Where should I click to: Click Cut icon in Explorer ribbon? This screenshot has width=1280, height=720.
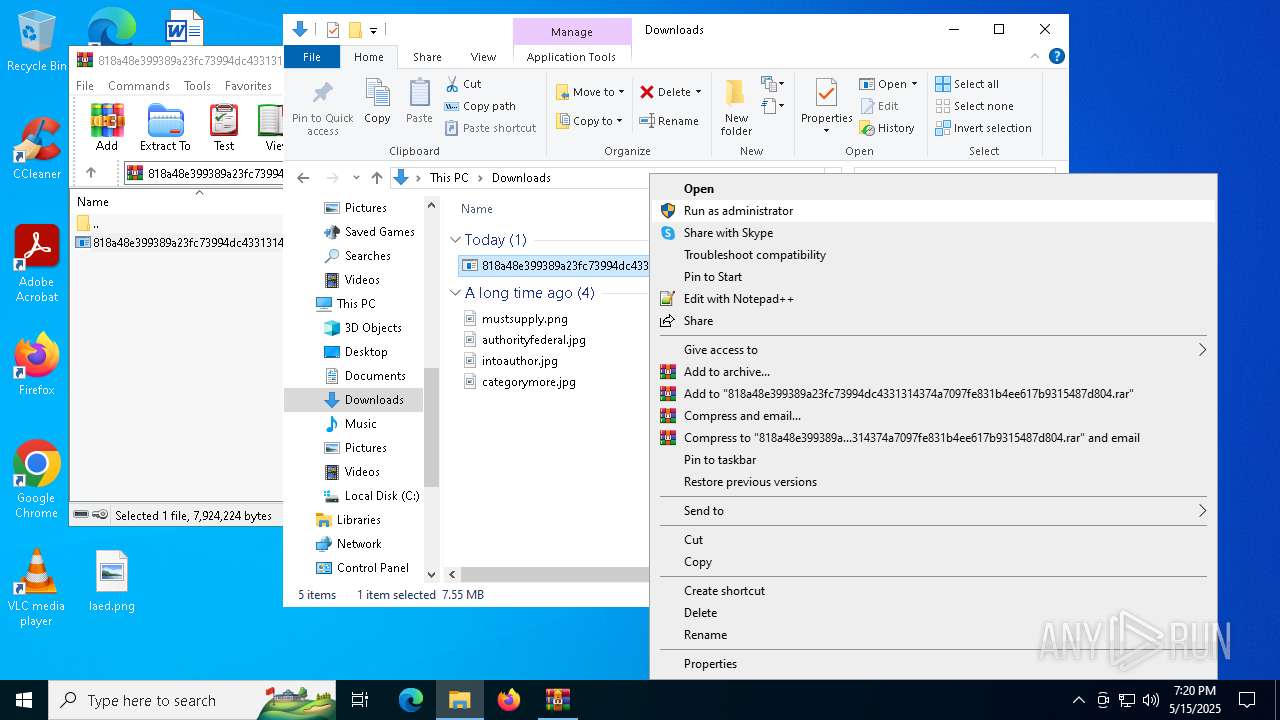[x=452, y=84]
